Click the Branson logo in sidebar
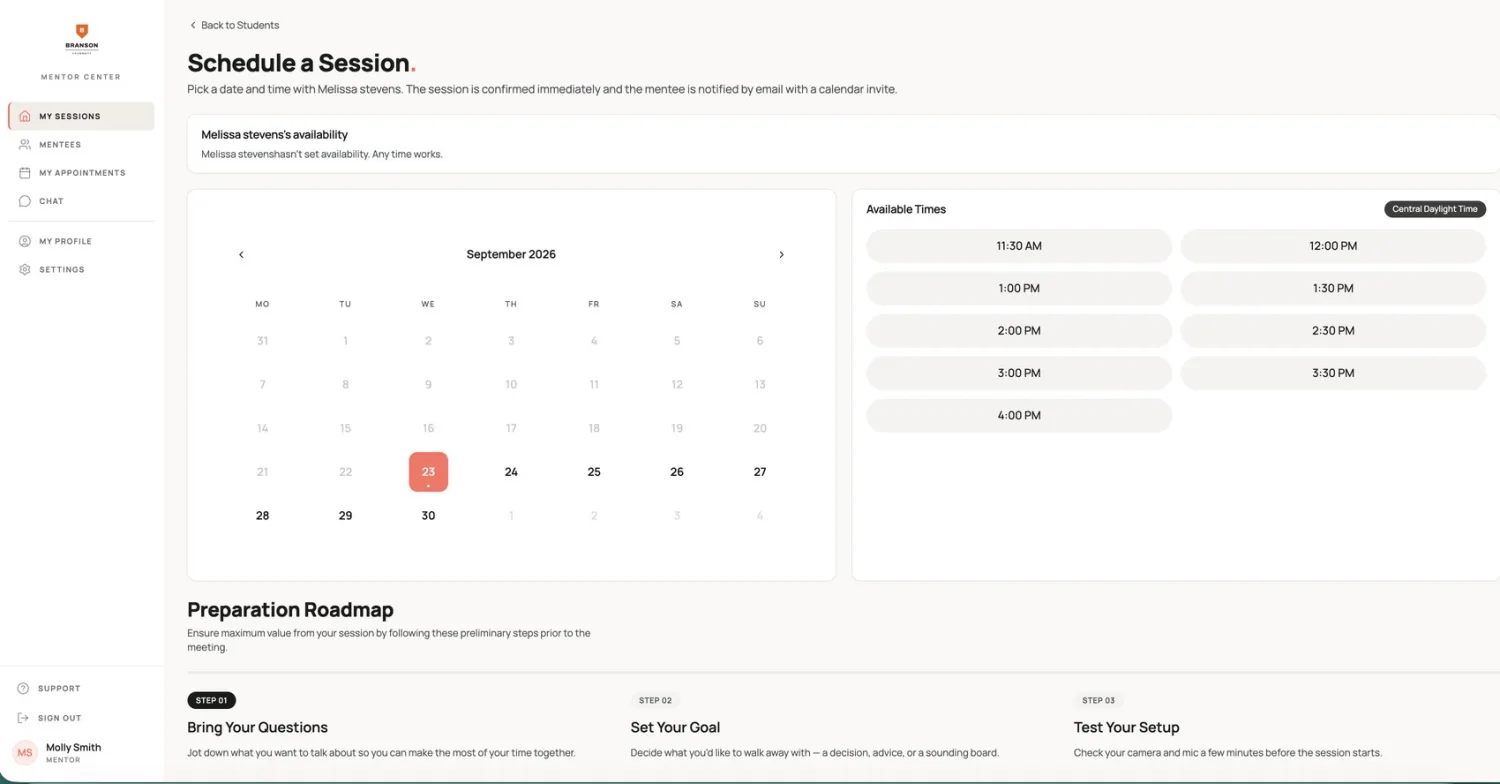The image size is (1500, 784). (81, 39)
